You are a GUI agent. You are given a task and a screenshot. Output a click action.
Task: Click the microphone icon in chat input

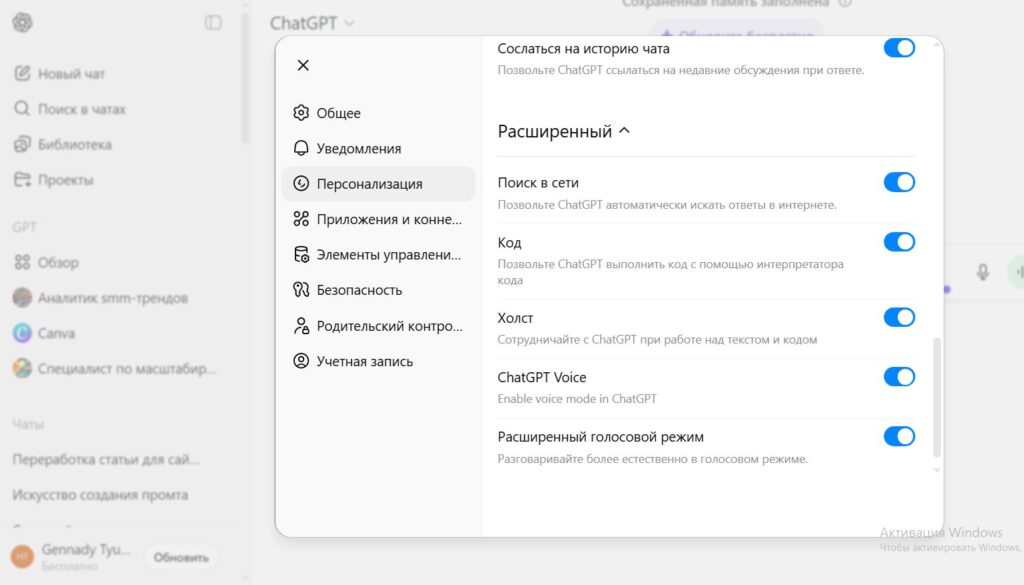983,272
